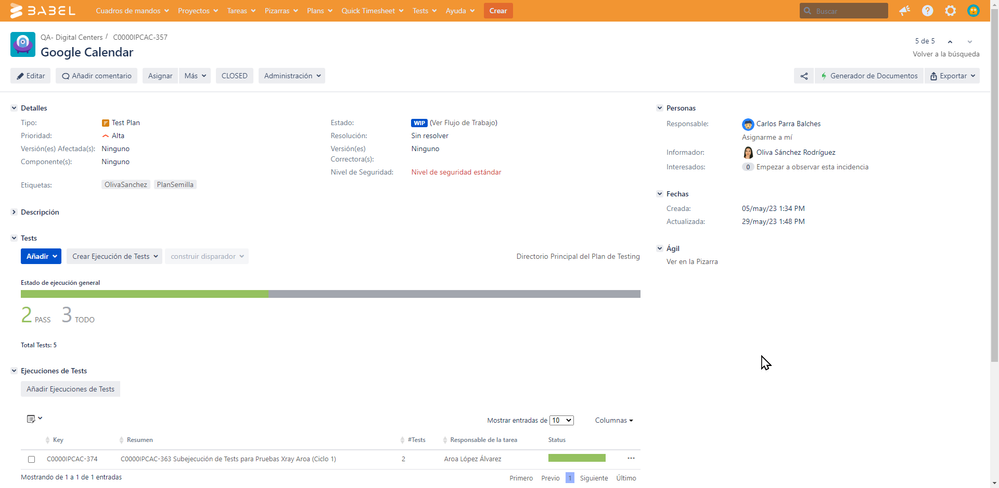Select the checkbox for C0000IPCAC-374
Image resolution: width=999 pixels, height=488 pixels.
tap(31, 459)
